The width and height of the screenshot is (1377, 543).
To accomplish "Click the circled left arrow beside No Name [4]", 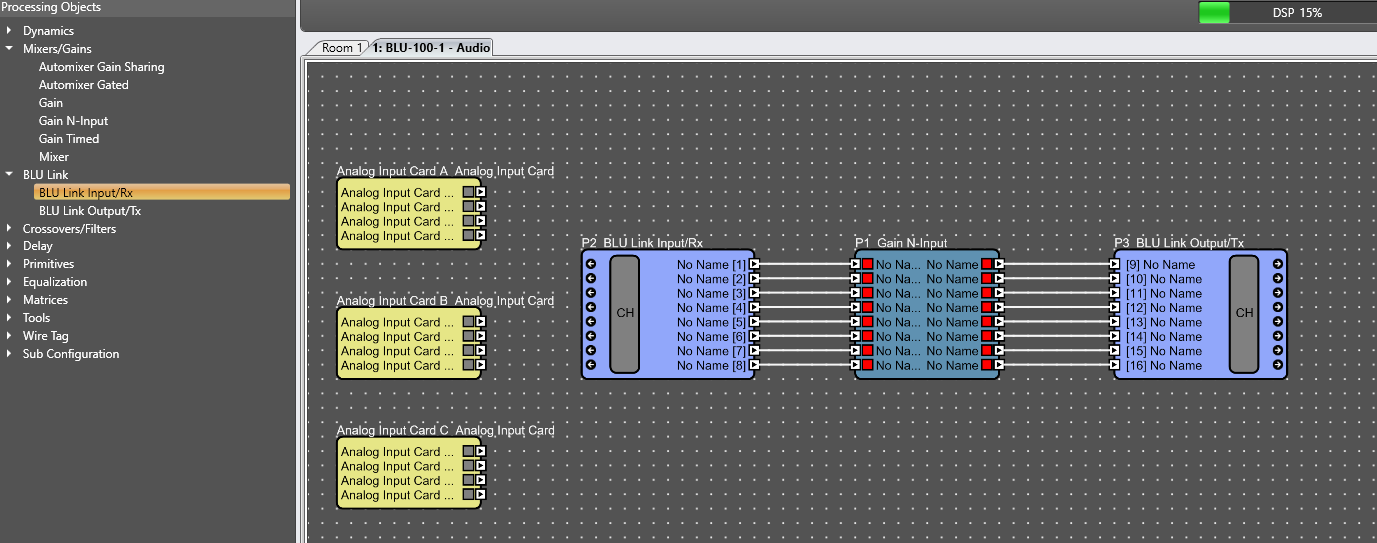I will point(591,308).
